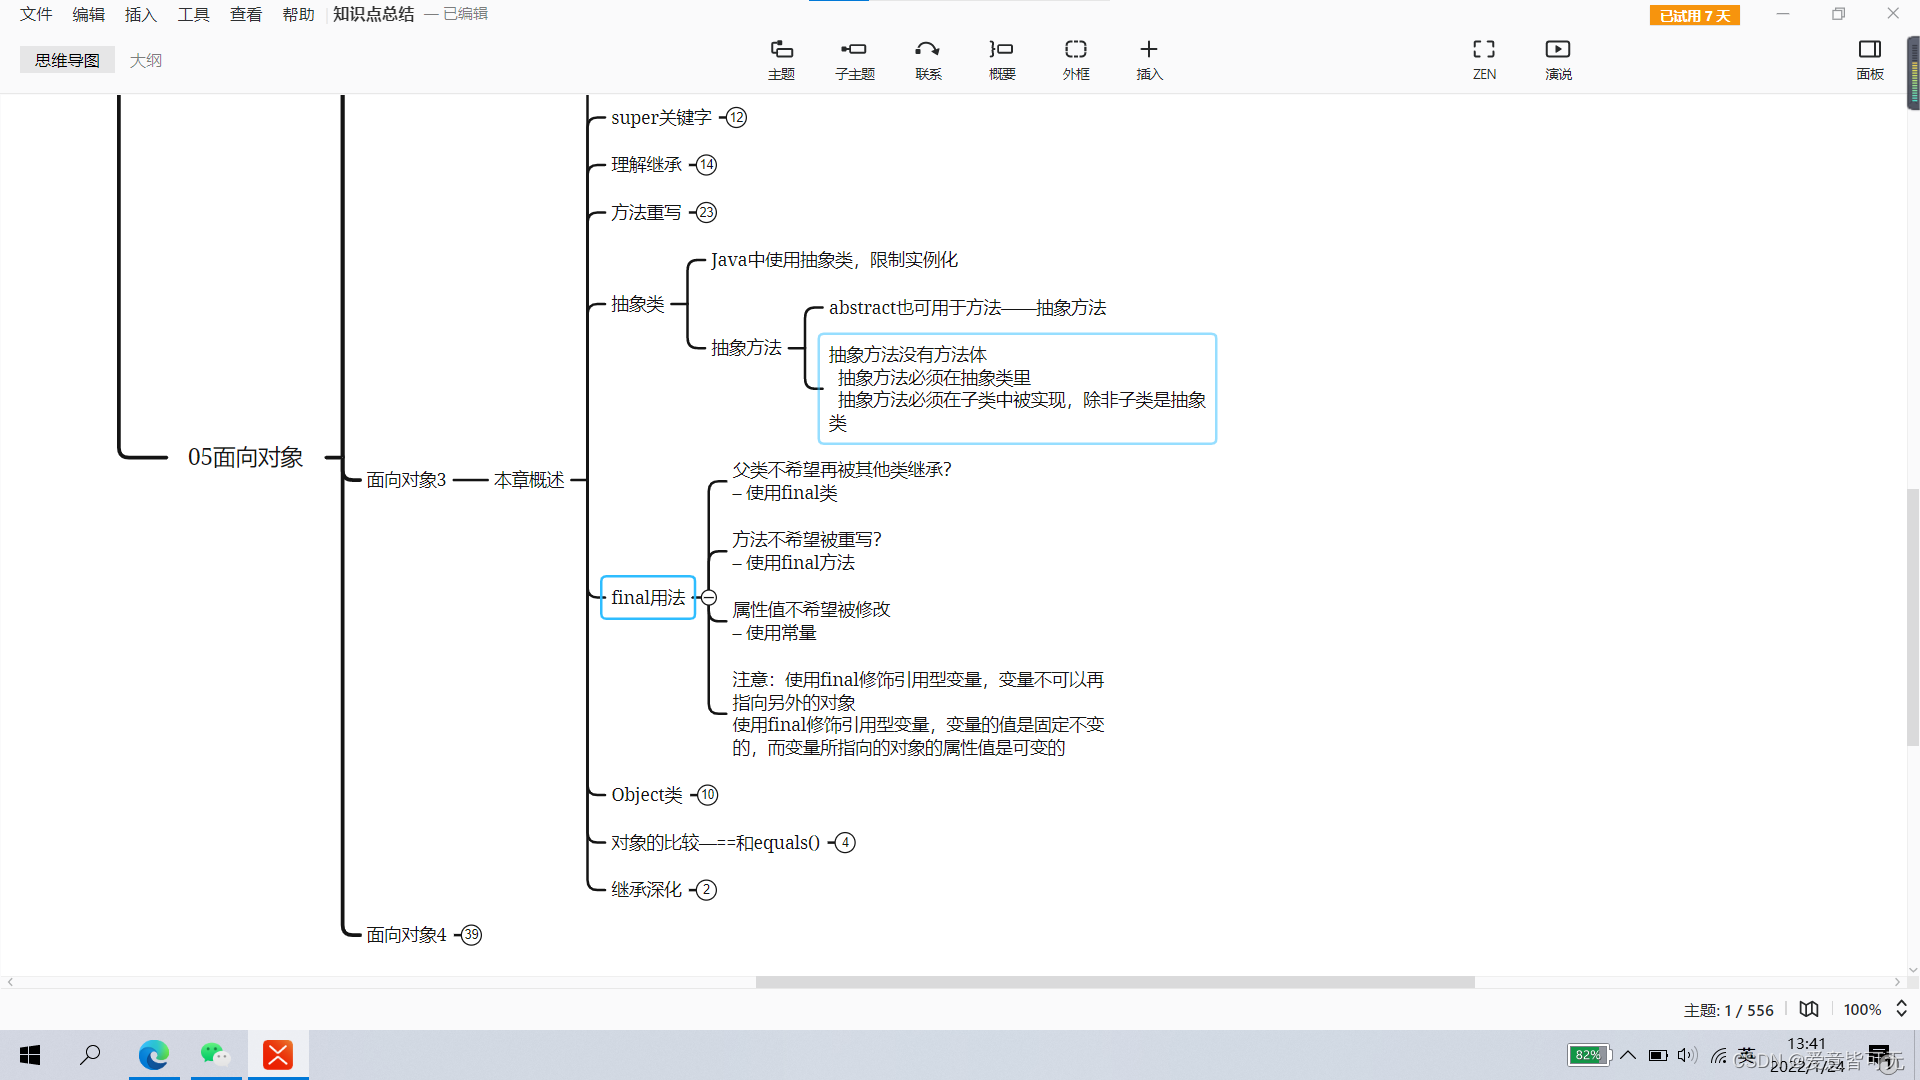Select the 联系 relationship tool
1920x1080 pixels.
pos(928,59)
